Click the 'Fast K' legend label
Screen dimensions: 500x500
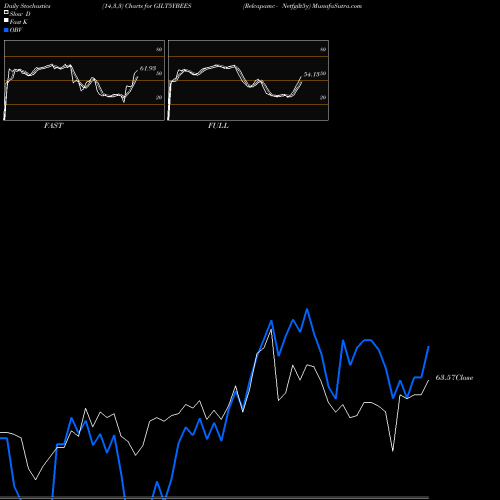point(19,22)
